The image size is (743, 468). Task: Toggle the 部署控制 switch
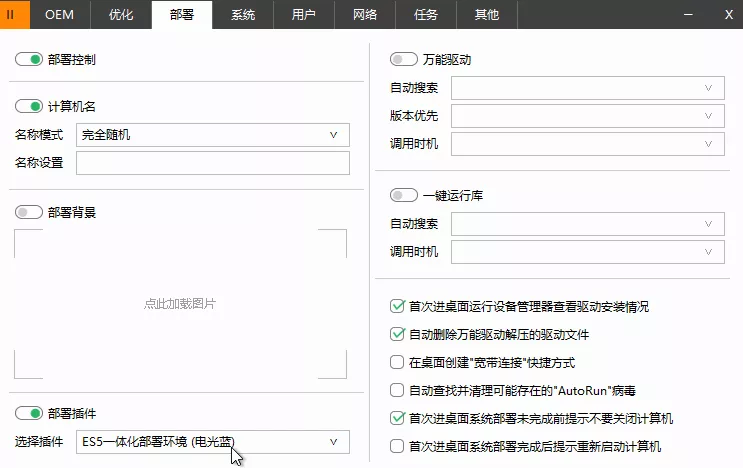point(29,60)
